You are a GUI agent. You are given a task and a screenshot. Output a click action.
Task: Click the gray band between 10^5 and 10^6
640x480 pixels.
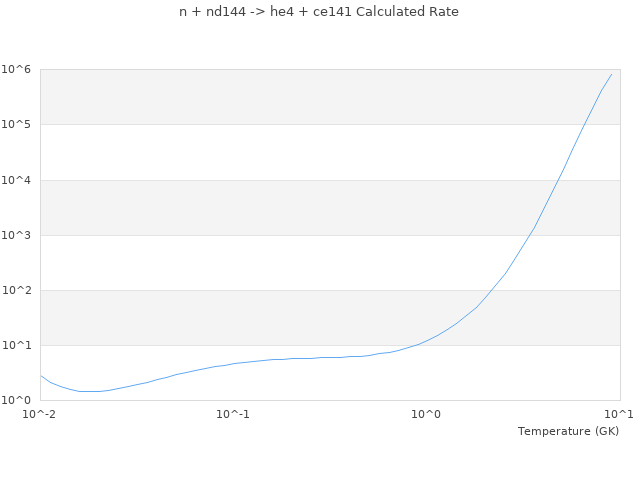tap(300, 97)
